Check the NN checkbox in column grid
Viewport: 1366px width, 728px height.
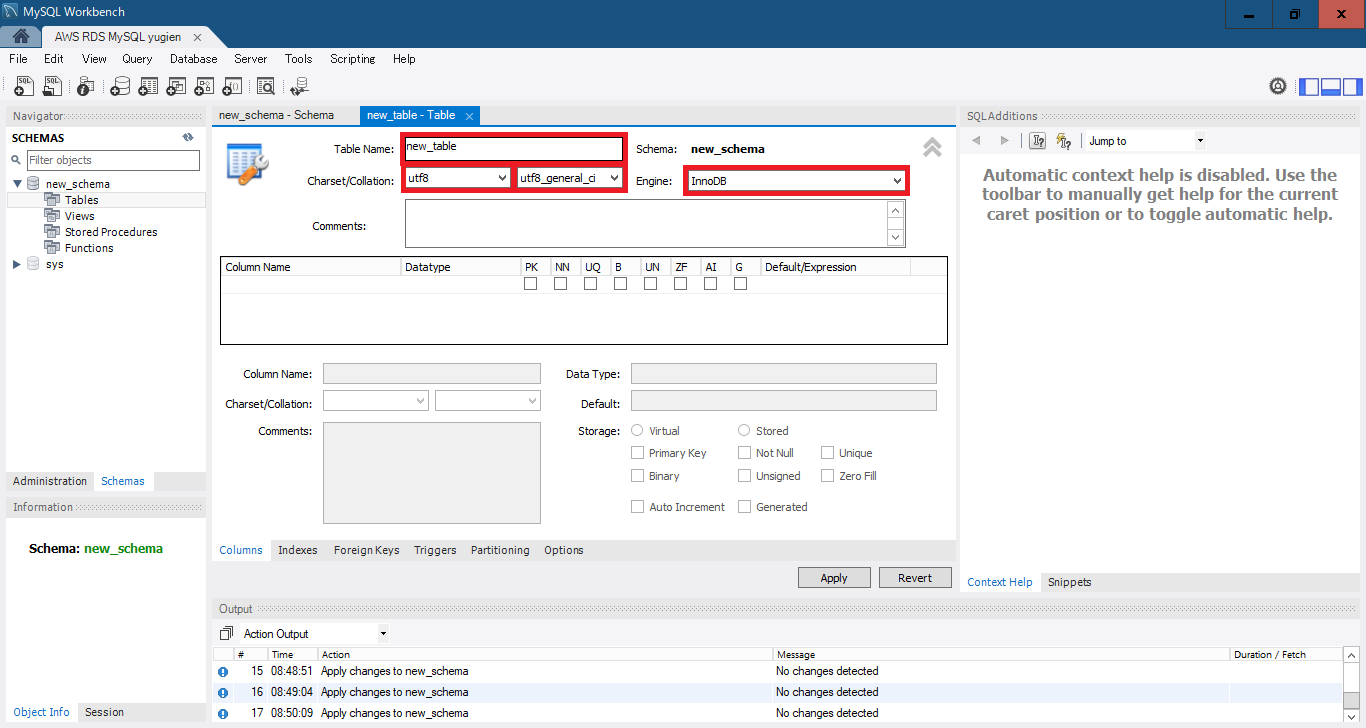point(561,284)
